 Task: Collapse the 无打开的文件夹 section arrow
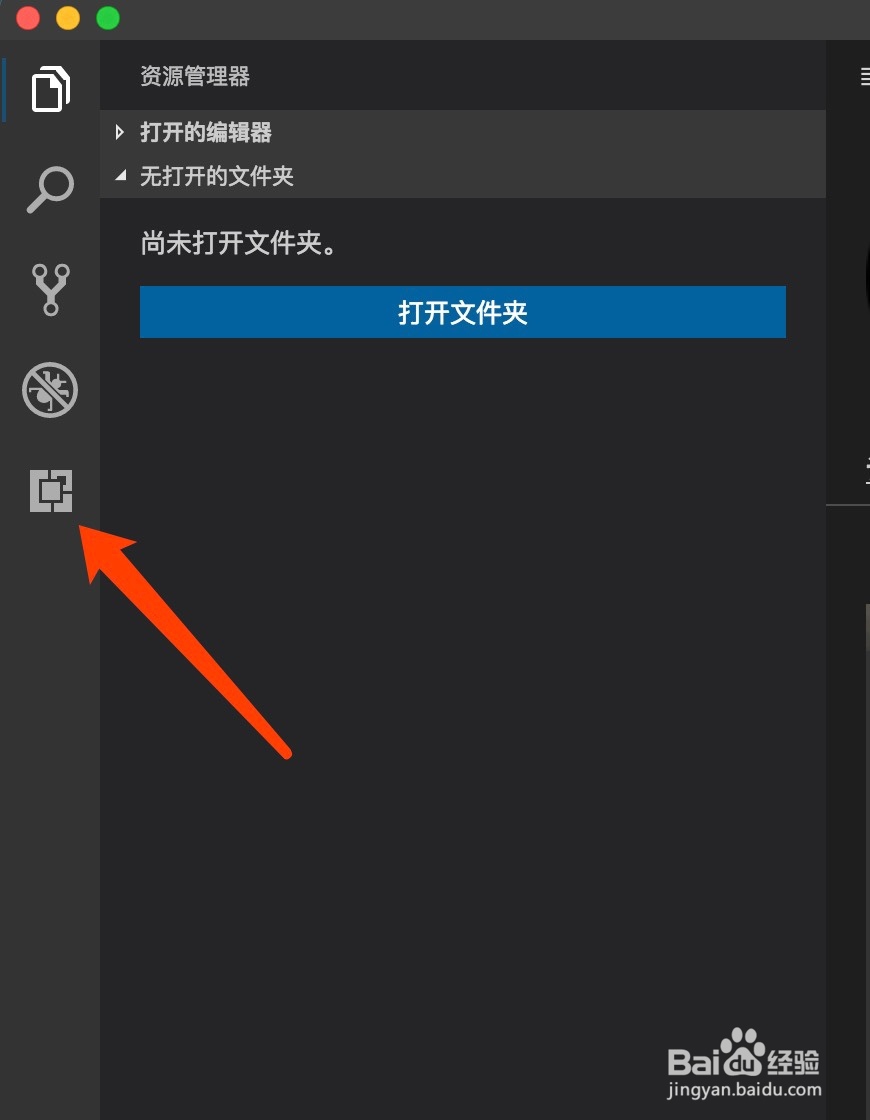(121, 175)
